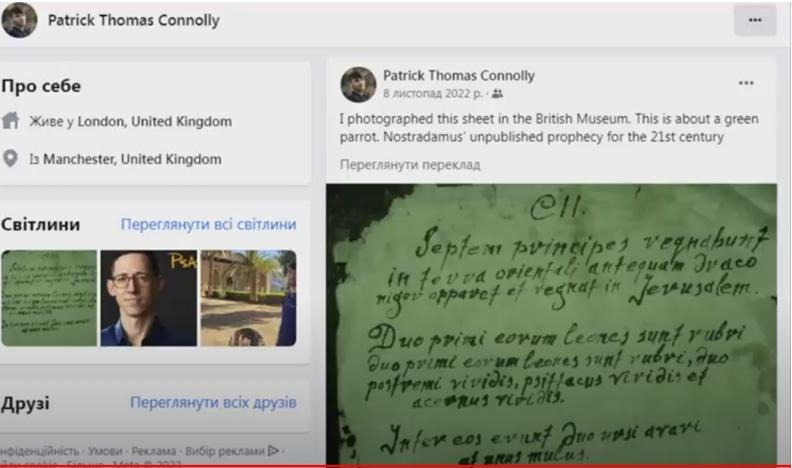Open the post options three-dots menu

(746, 83)
